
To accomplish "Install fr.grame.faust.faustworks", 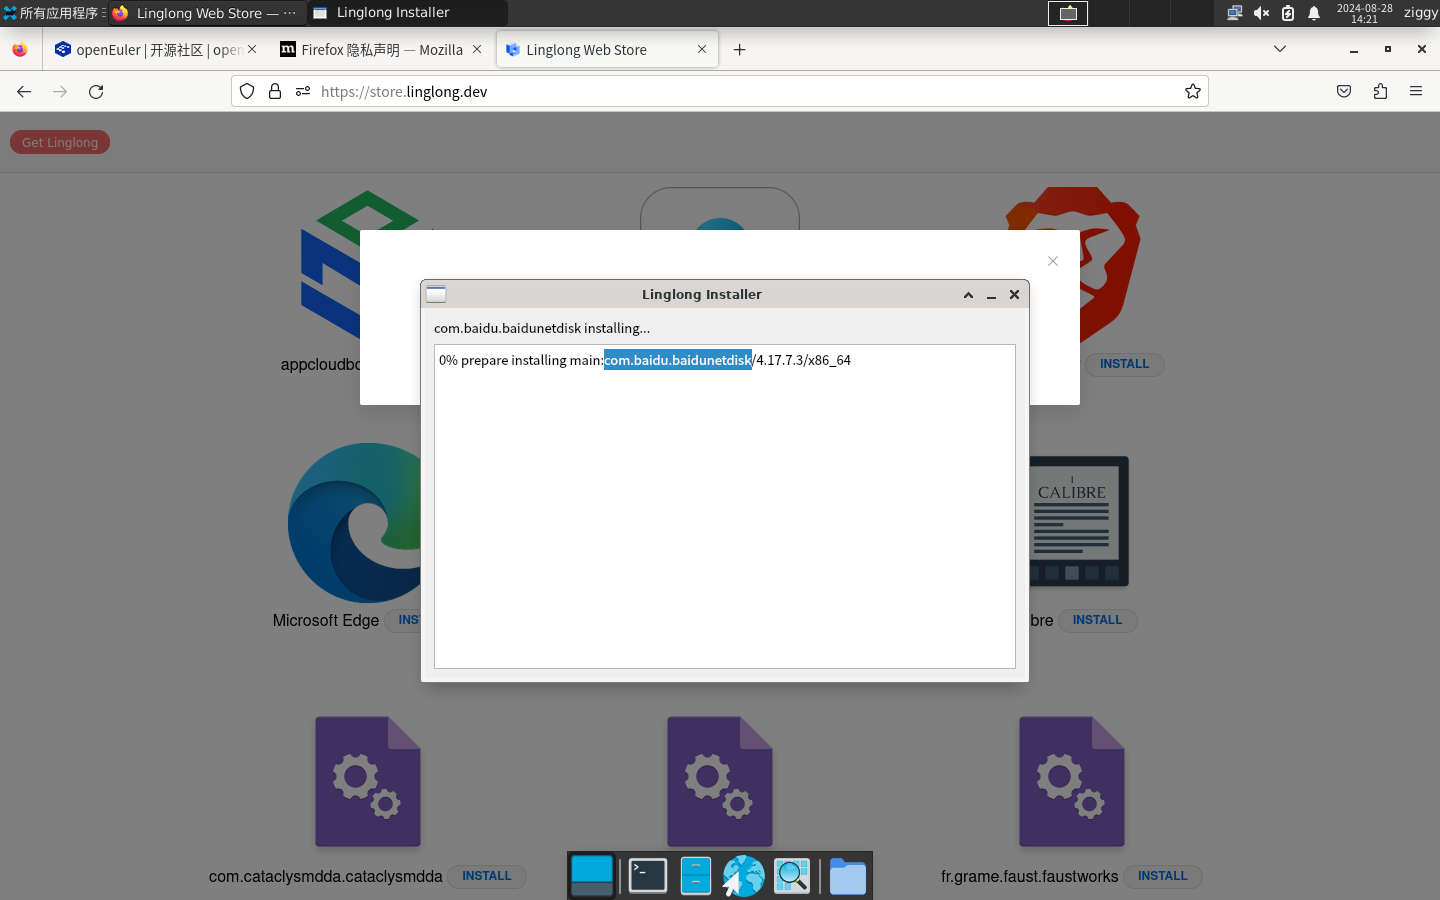I will (1162, 876).
